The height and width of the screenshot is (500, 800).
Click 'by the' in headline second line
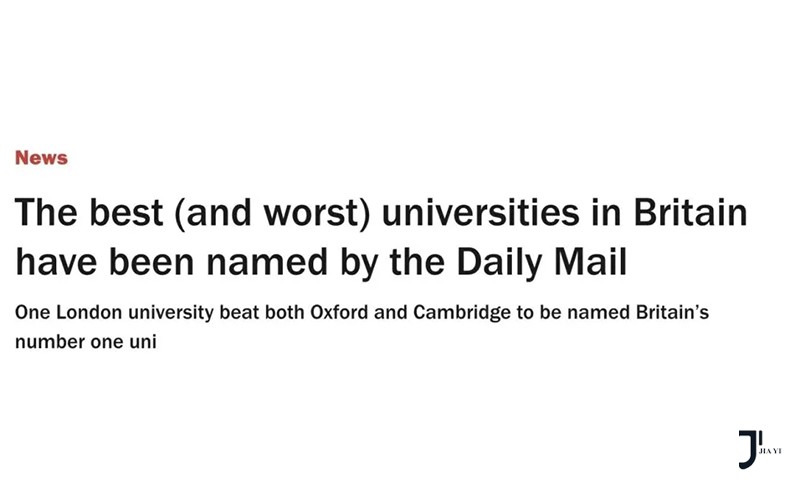[x=392, y=263]
